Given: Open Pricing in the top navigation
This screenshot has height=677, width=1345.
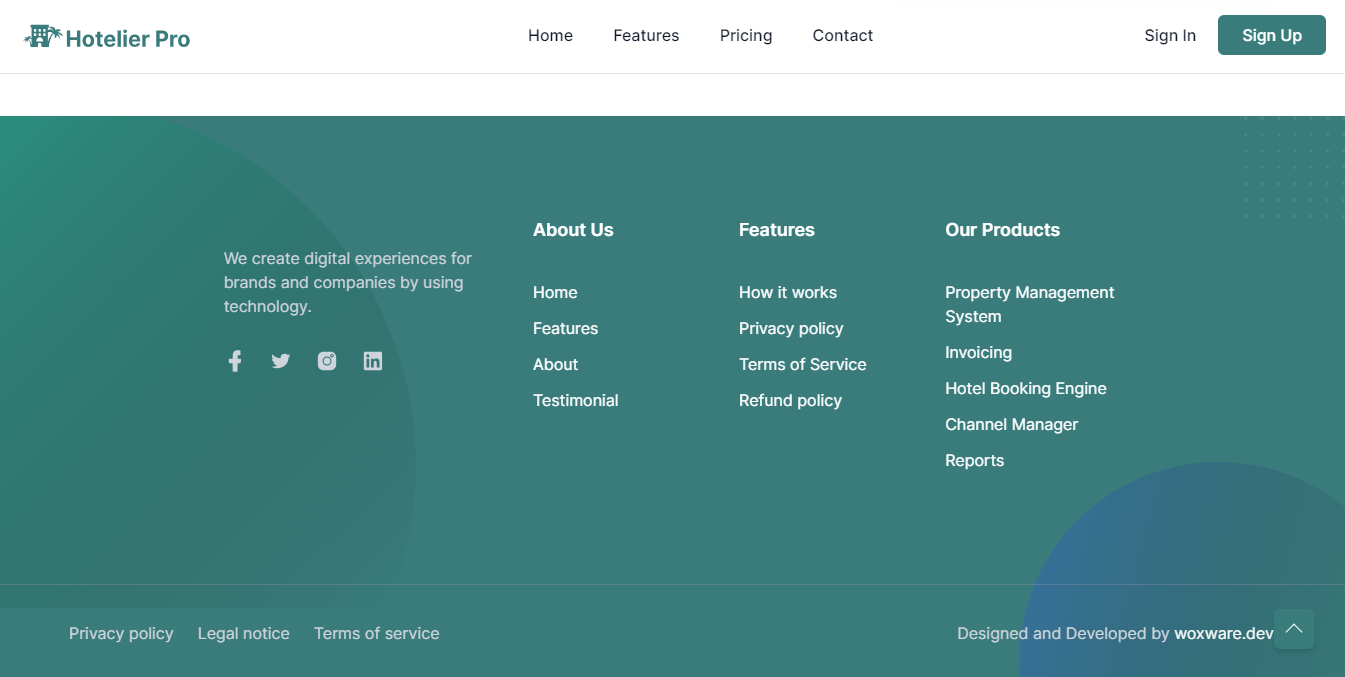Looking at the screenshot, I should tap(746, 36).
